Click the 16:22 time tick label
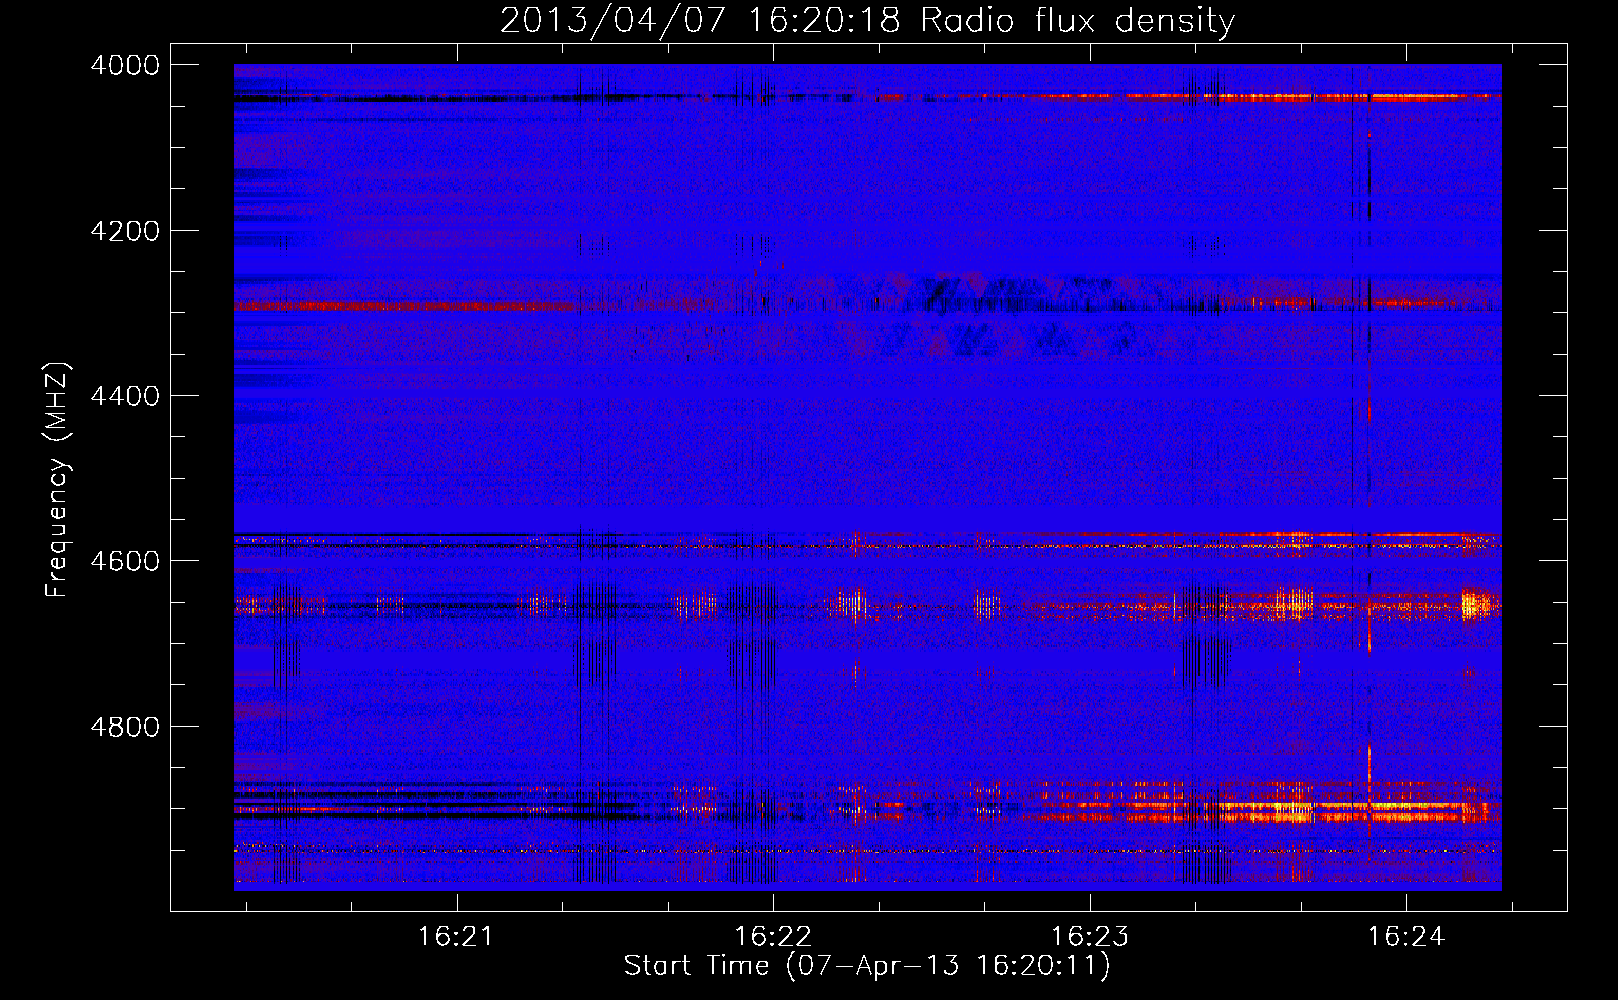Viewport: 1618px width, 1000px height. coord(773,936)
